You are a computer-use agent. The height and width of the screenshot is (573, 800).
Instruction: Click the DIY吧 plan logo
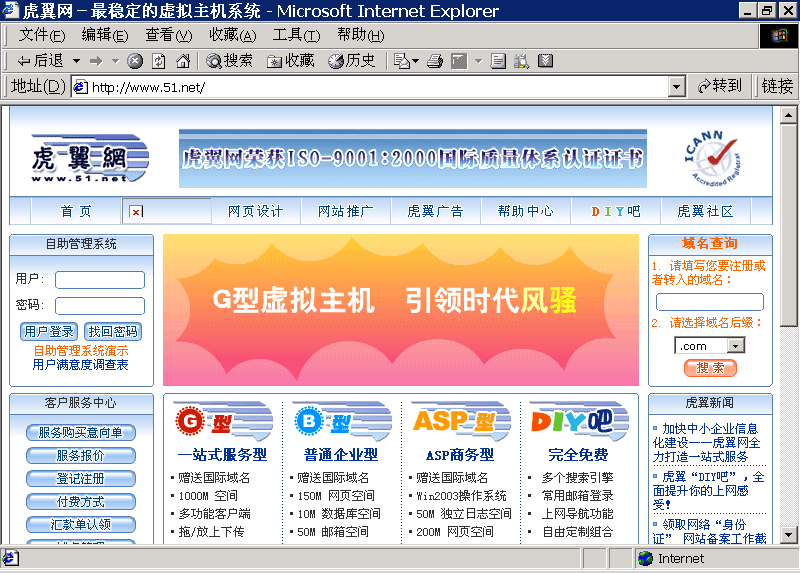(579, 421)
